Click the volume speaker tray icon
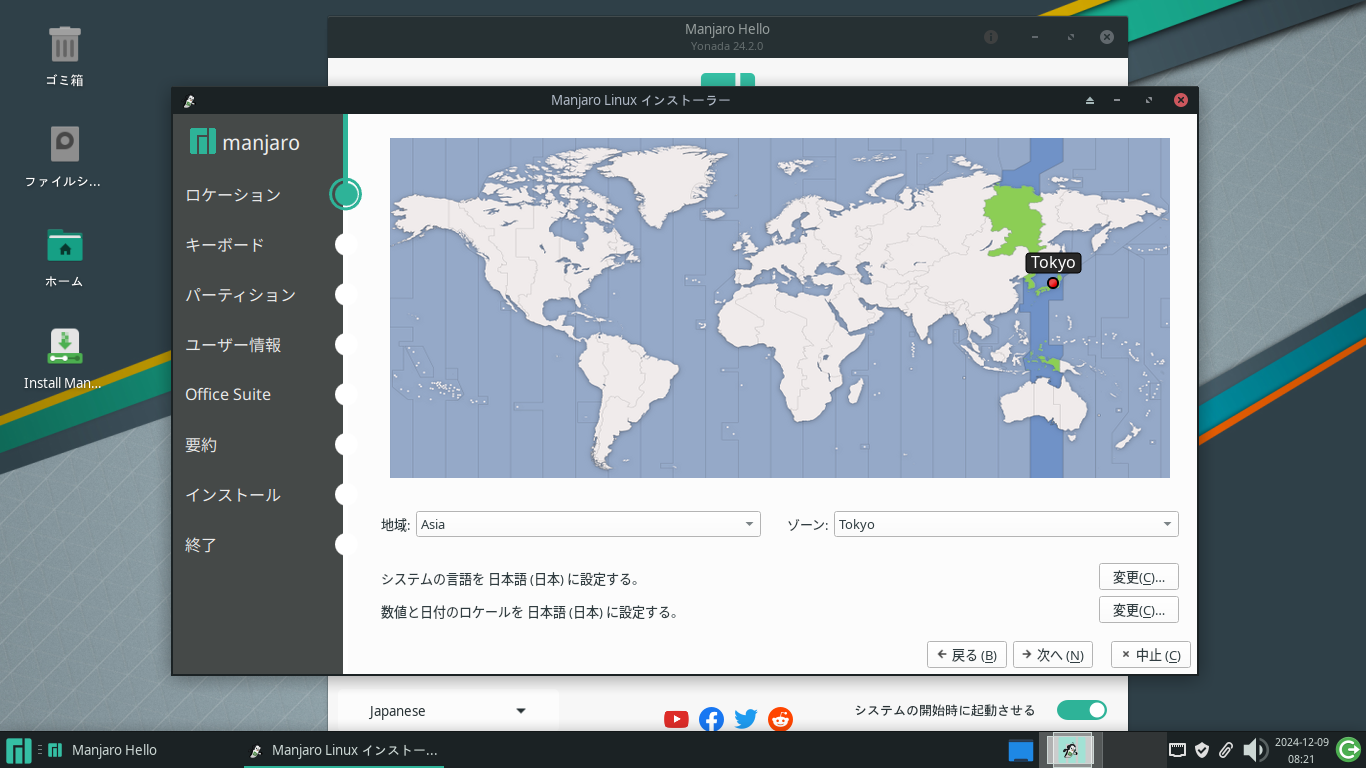 1254,750
